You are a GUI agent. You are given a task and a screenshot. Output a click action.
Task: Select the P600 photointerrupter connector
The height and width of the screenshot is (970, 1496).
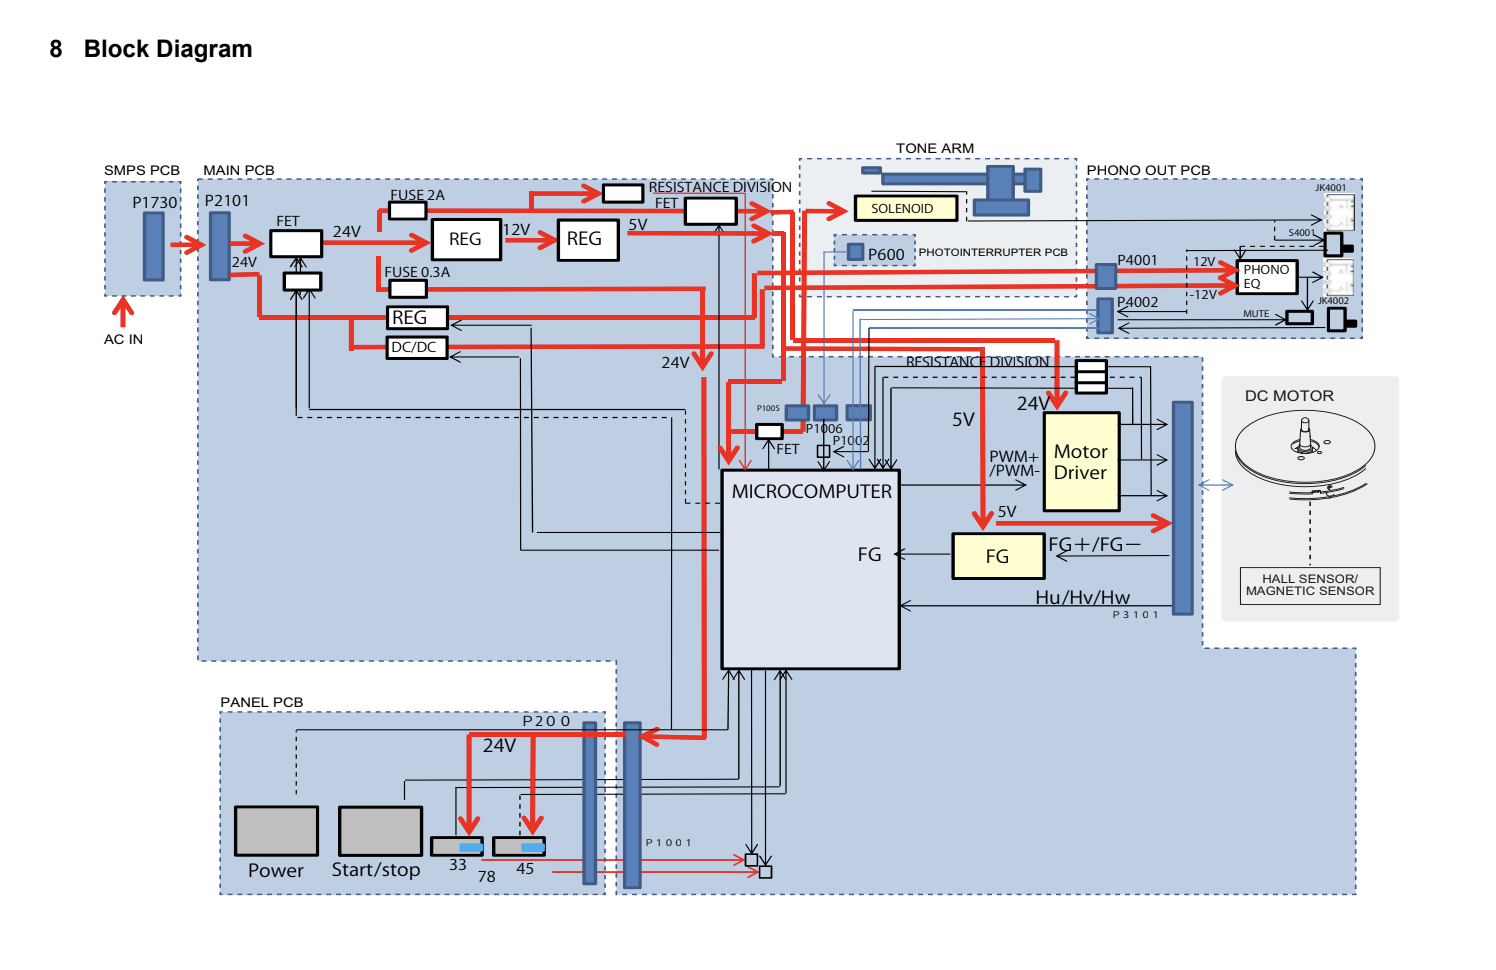pyautogui.click(x=855, y=252)
